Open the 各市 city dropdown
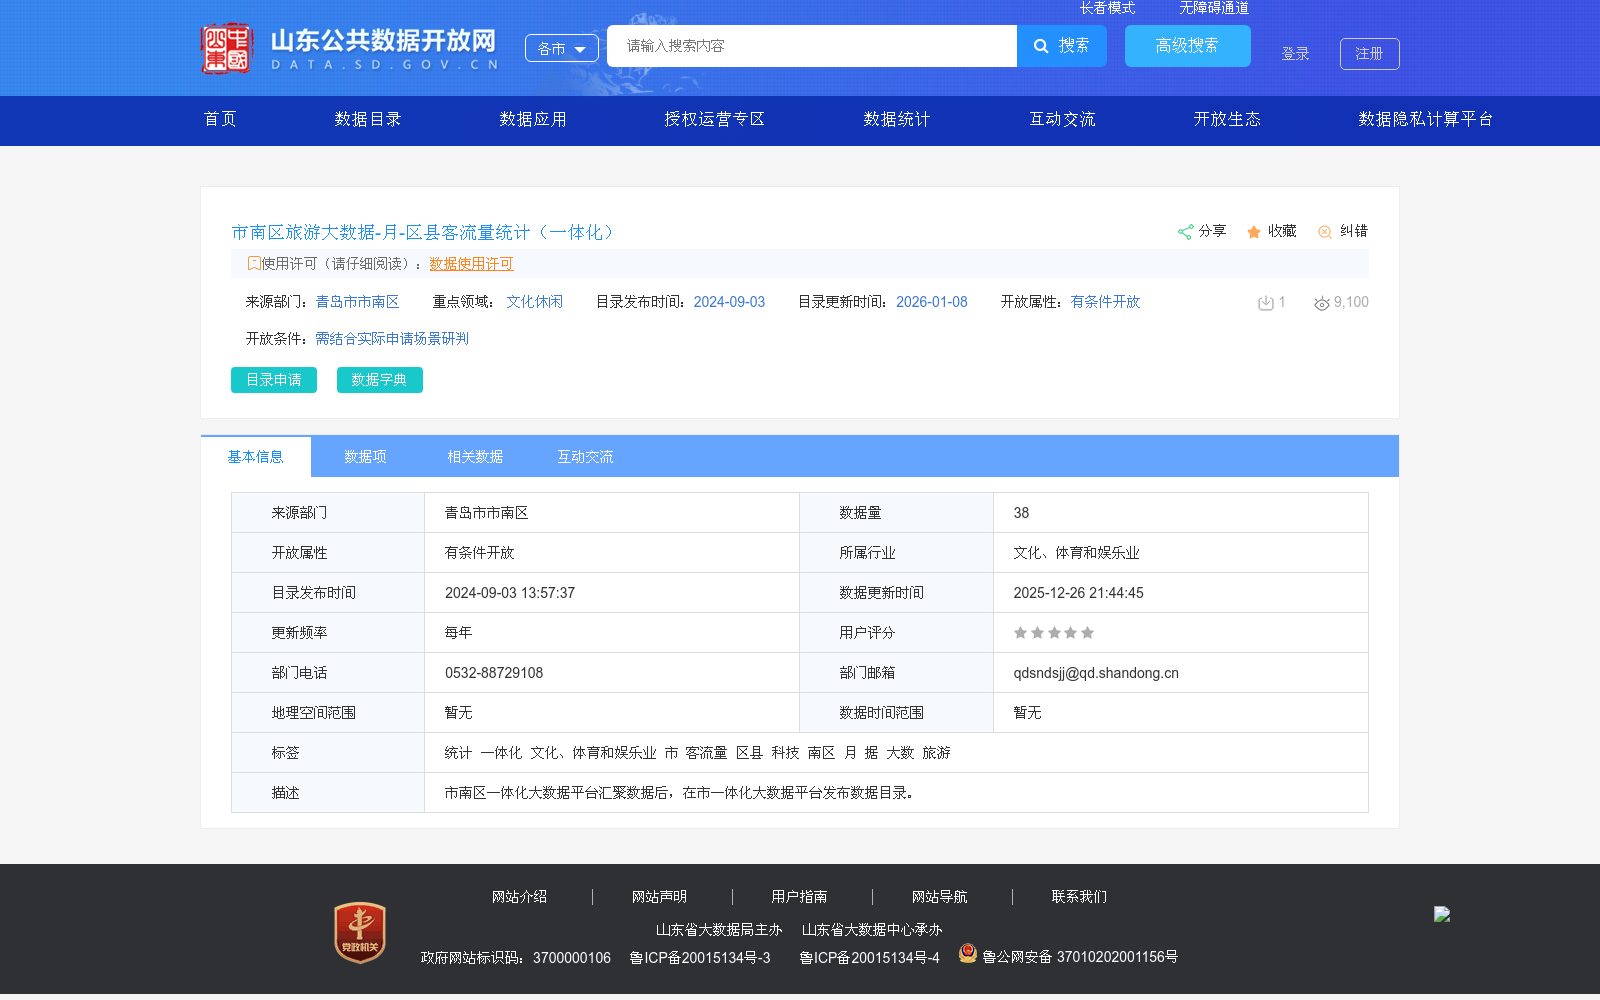 pos(562,48)
